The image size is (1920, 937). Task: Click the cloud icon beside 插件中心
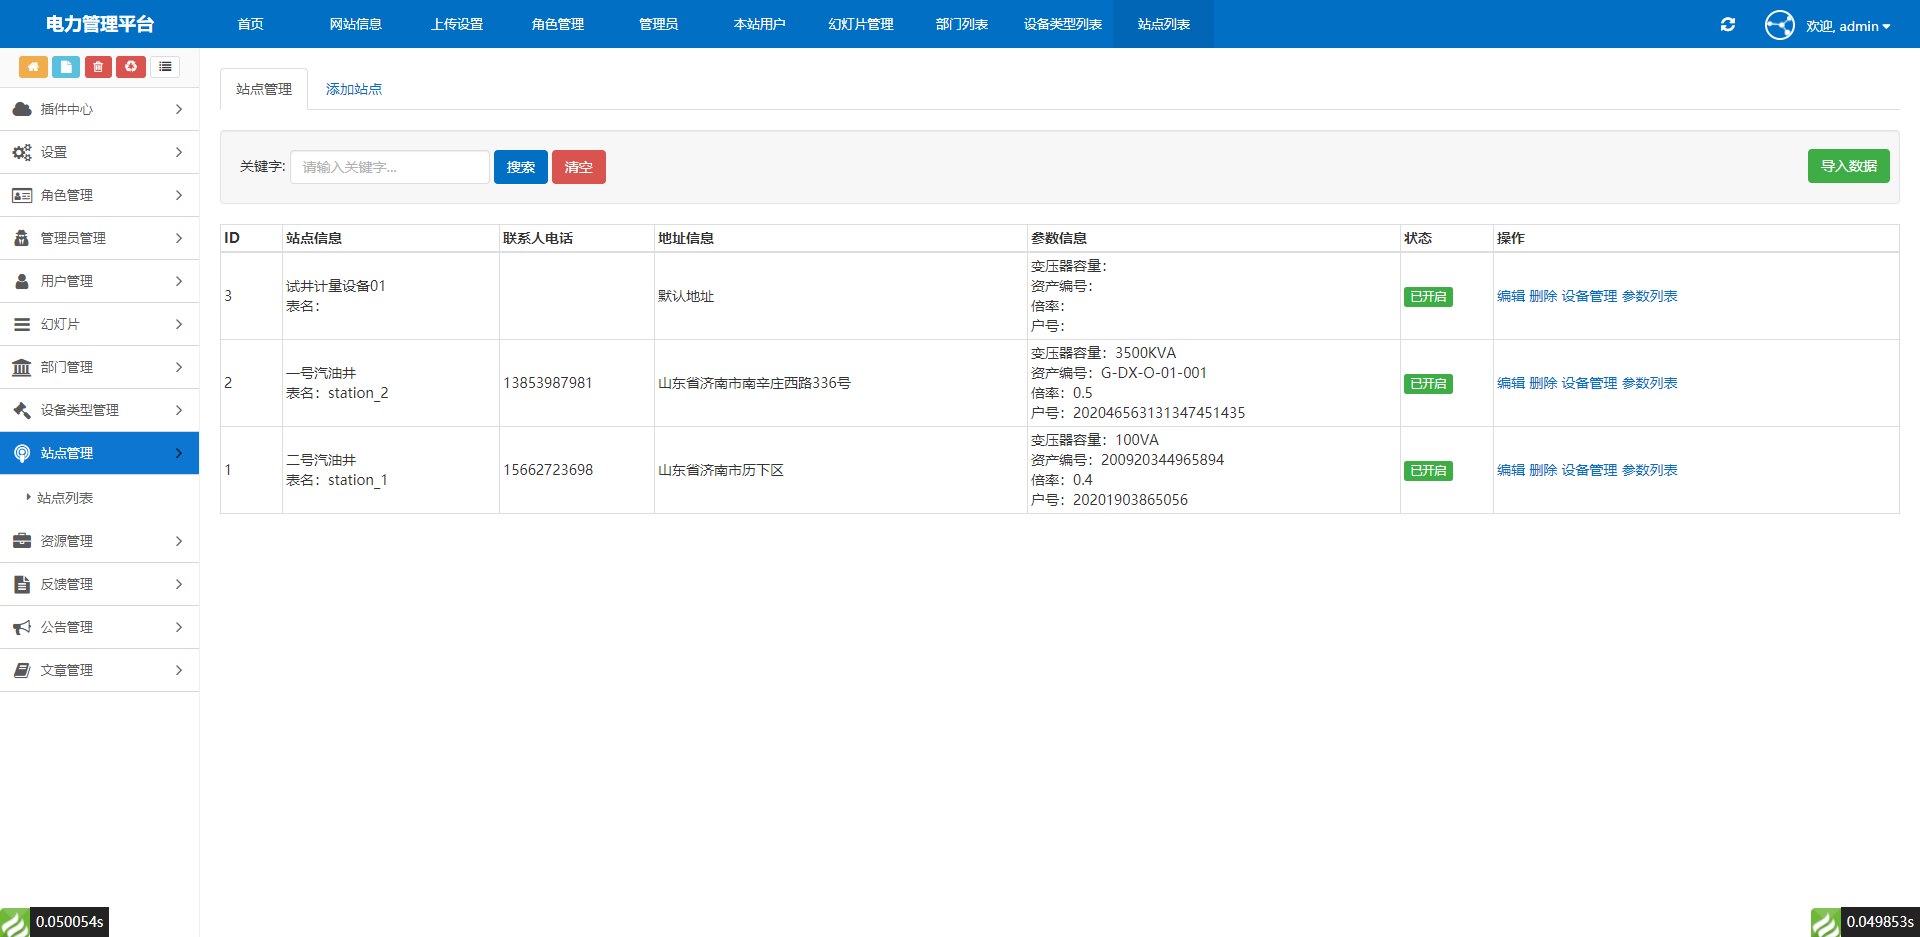pos(22,109)
